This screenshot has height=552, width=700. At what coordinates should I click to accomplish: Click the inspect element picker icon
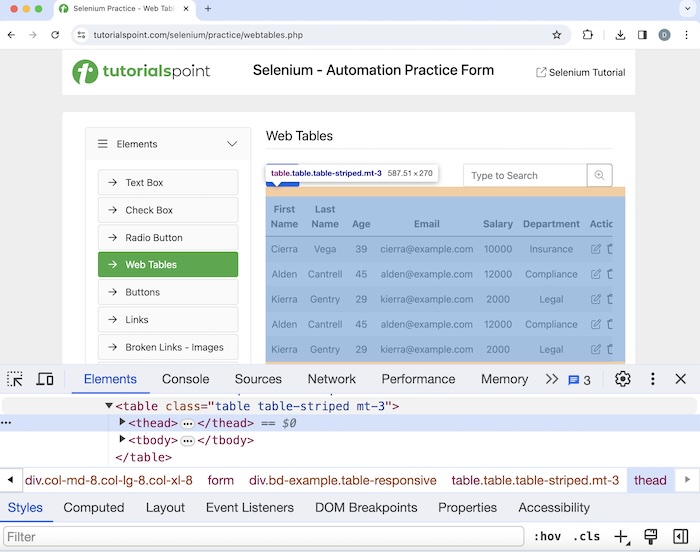click(x=15, y=379)
